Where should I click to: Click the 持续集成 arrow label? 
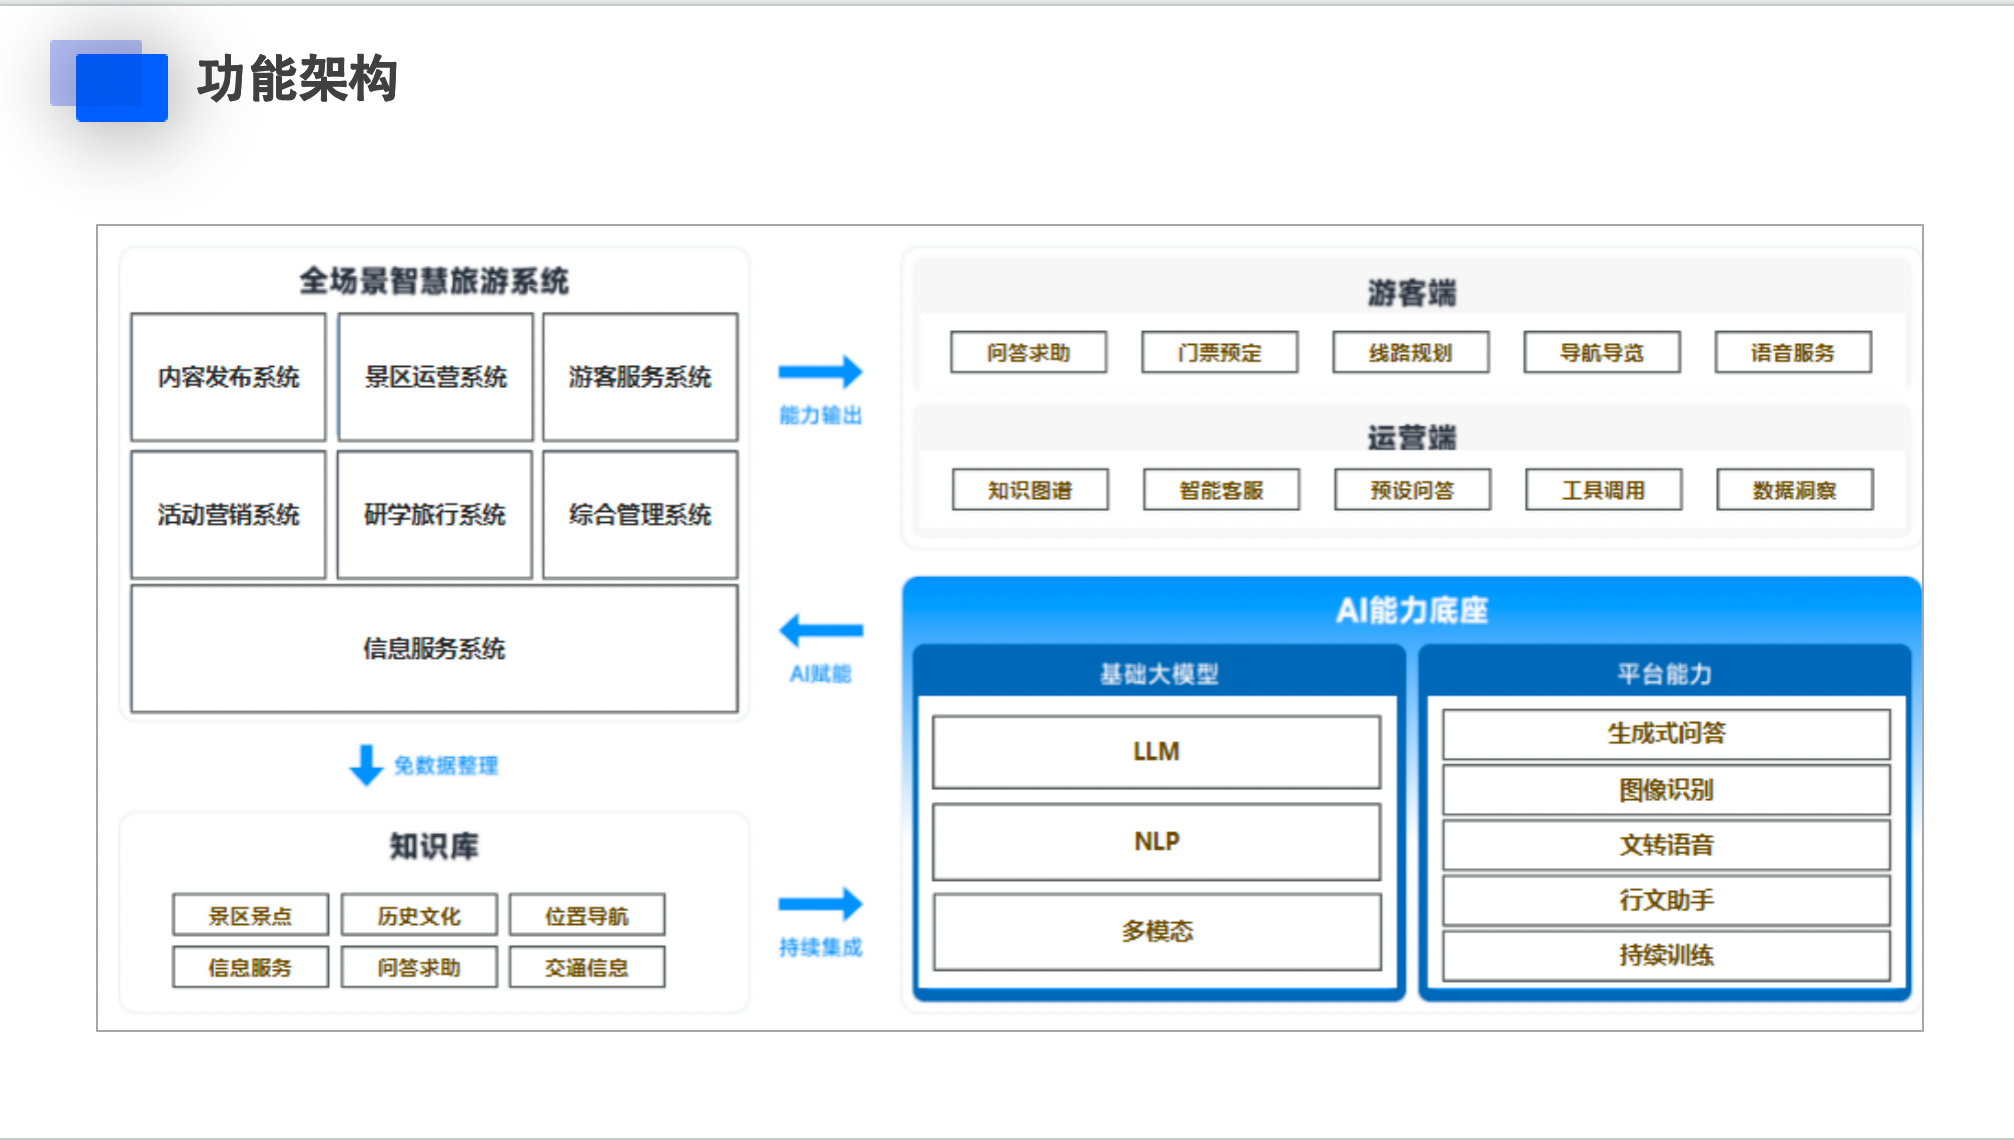[x=821, y=947]
